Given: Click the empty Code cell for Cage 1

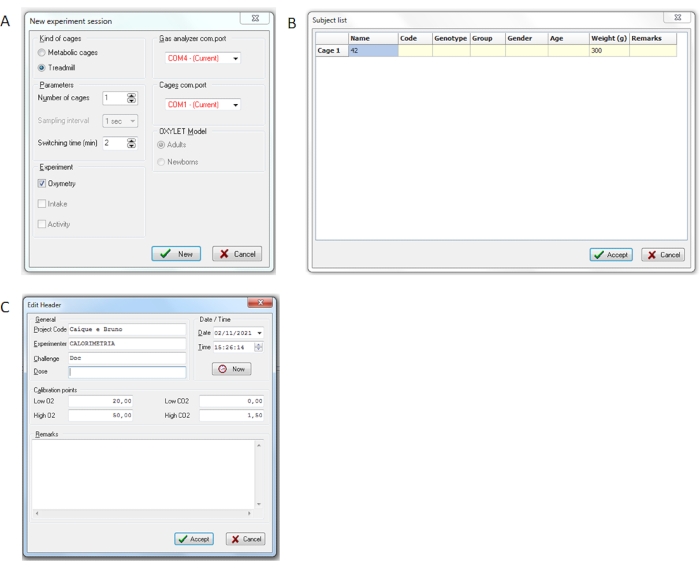Looking at the screenshot, I should [x=415, y=50].
